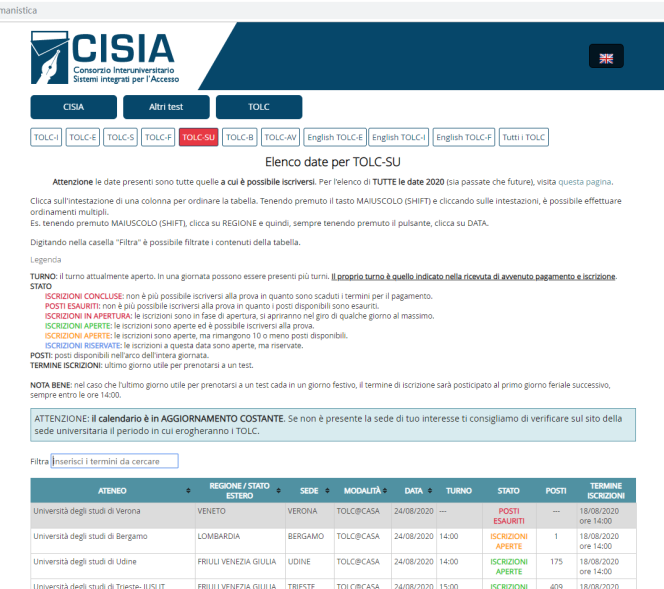Sort table by ATENEO sort arrows
This screenshot has width=664, height=589.
188,490
